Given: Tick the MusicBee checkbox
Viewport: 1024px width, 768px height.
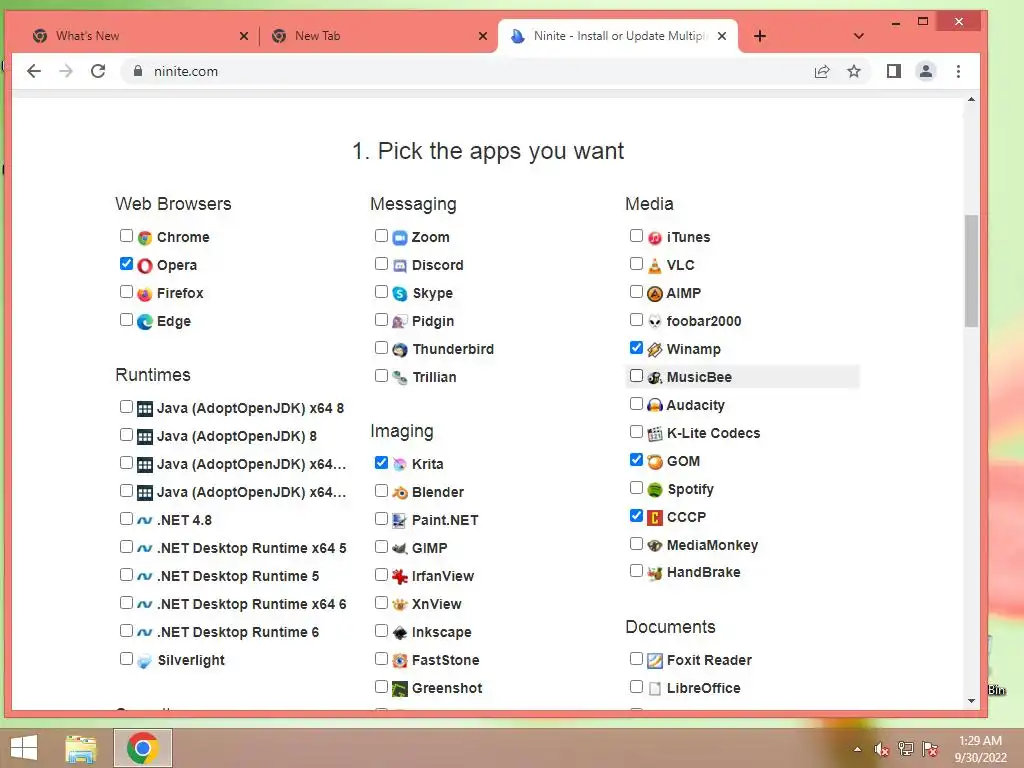Looking at the screenshot, I should click(636, 376).
